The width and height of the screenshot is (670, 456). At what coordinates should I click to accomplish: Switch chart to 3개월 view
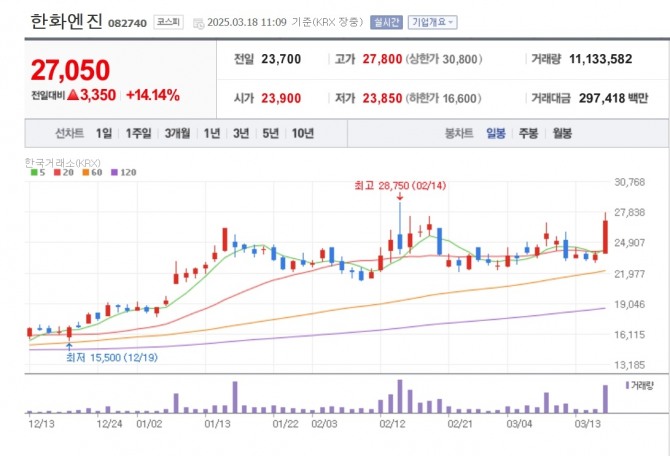click(177, 133)
